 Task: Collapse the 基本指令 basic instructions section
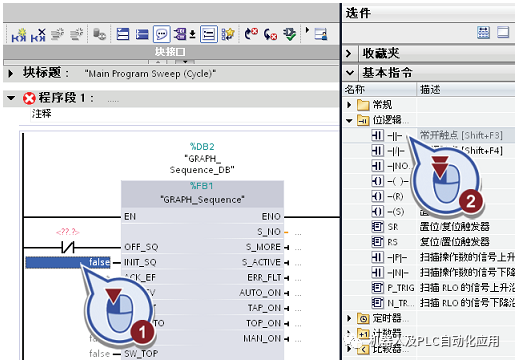tap(350, 72)
